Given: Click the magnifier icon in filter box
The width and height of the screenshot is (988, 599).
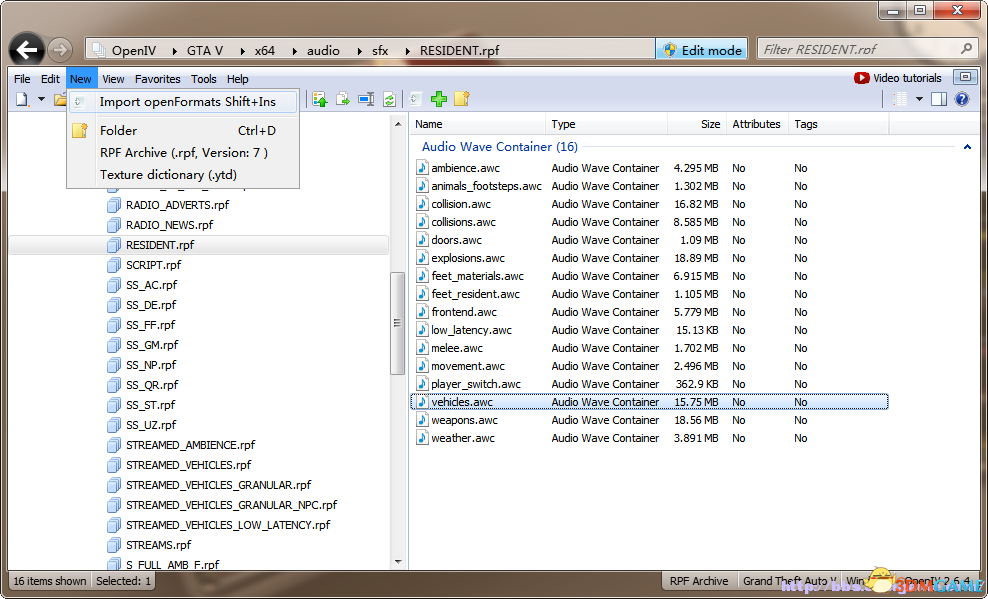Looking at the screenshot, I should point(967,48).
